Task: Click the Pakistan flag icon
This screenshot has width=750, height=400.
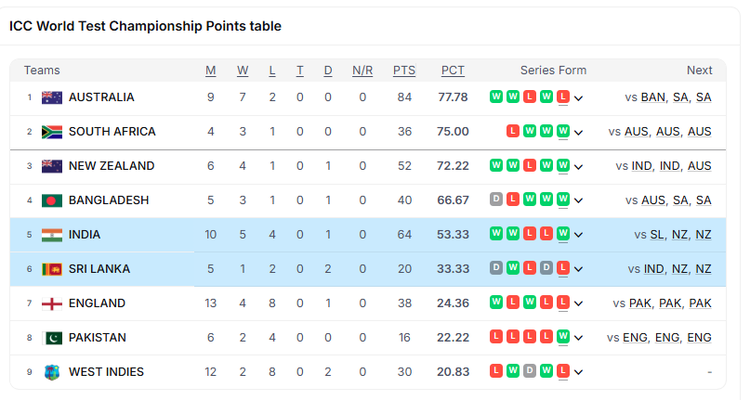Action: (52, 338)
